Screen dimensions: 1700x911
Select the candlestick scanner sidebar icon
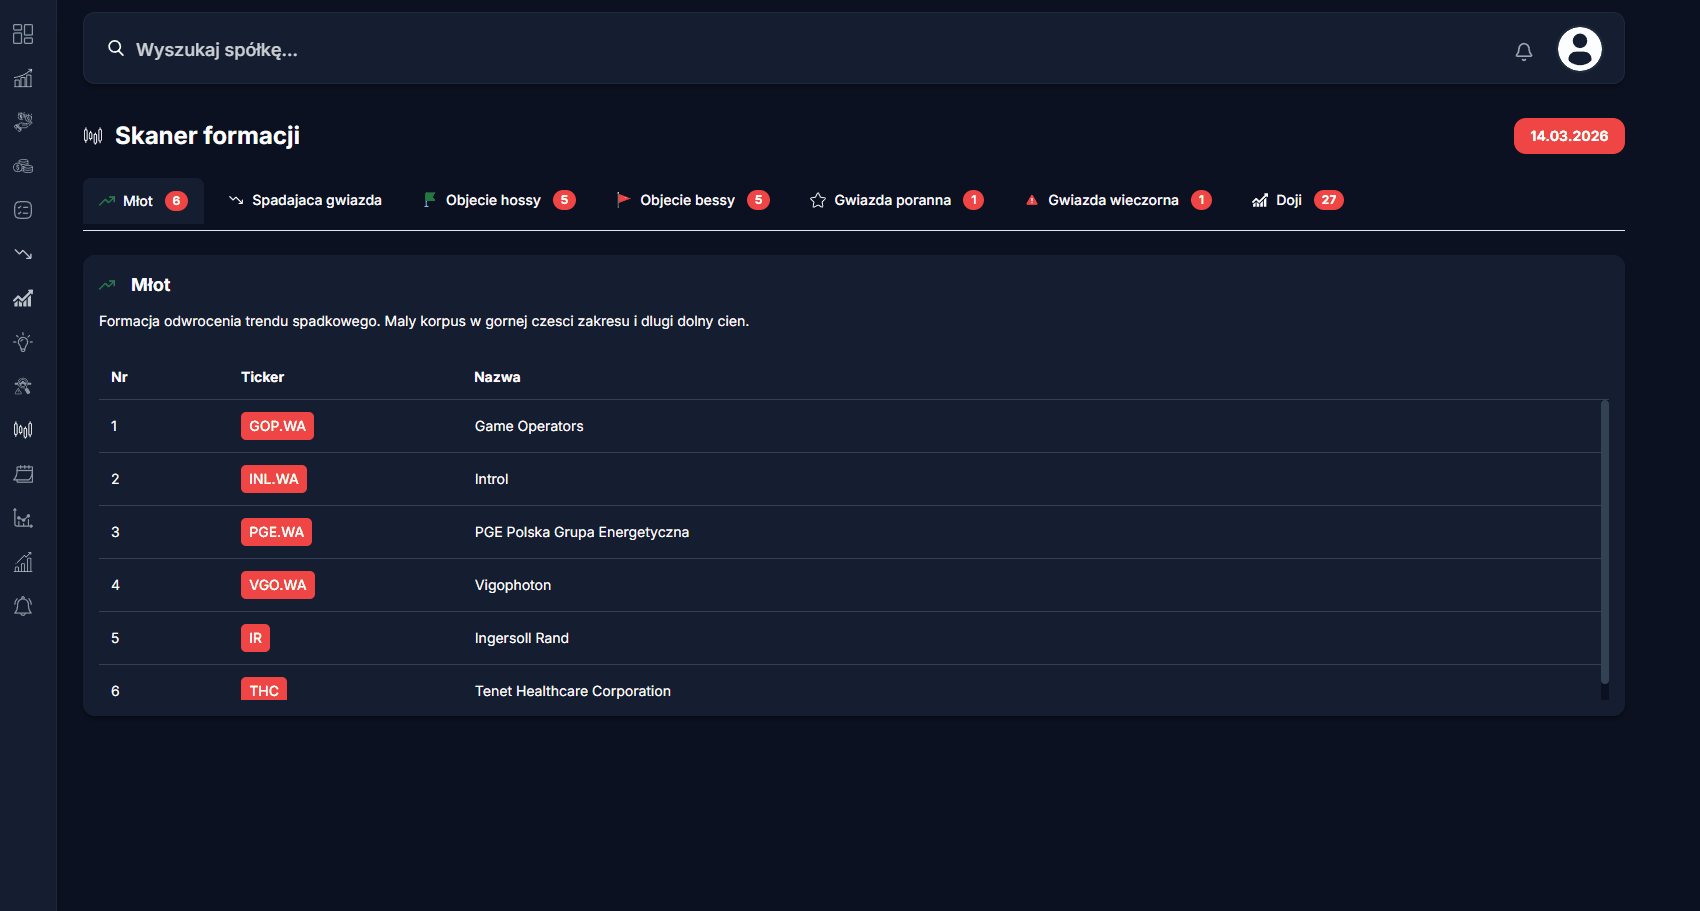coord(23,430)
